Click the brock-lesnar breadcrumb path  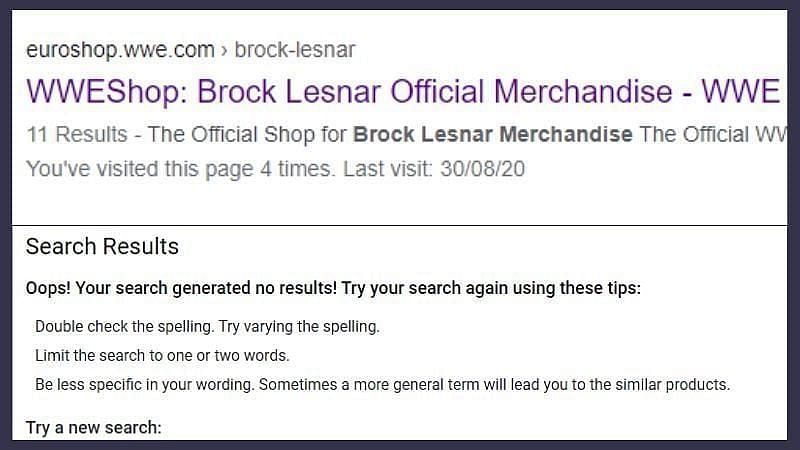(x=294, y=49)
